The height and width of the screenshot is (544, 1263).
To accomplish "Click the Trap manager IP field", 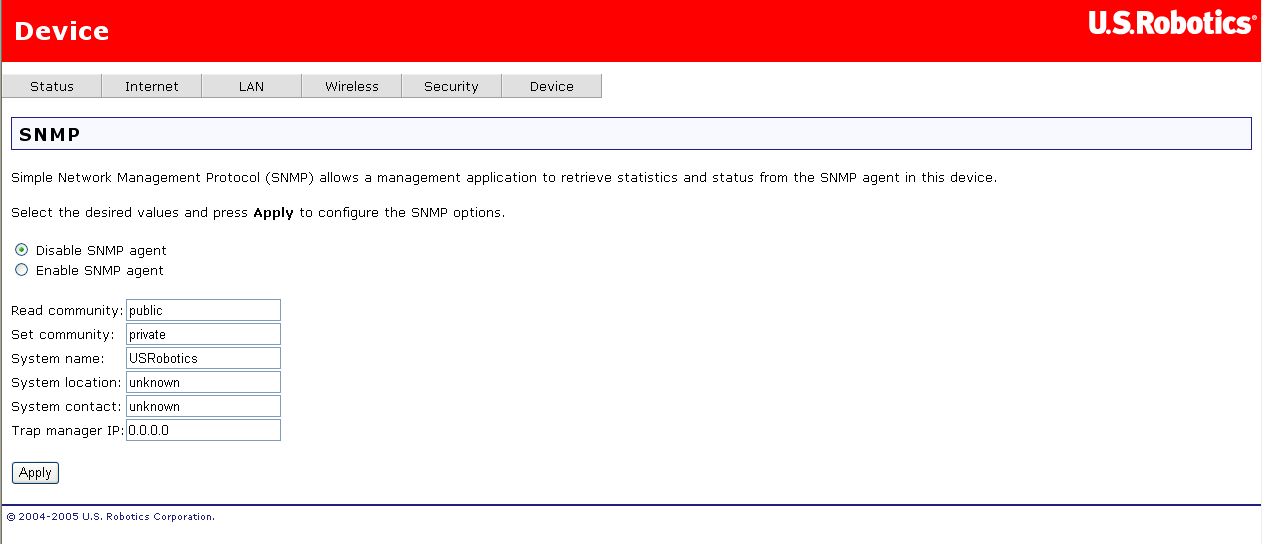I will click(x=203, y=430).
